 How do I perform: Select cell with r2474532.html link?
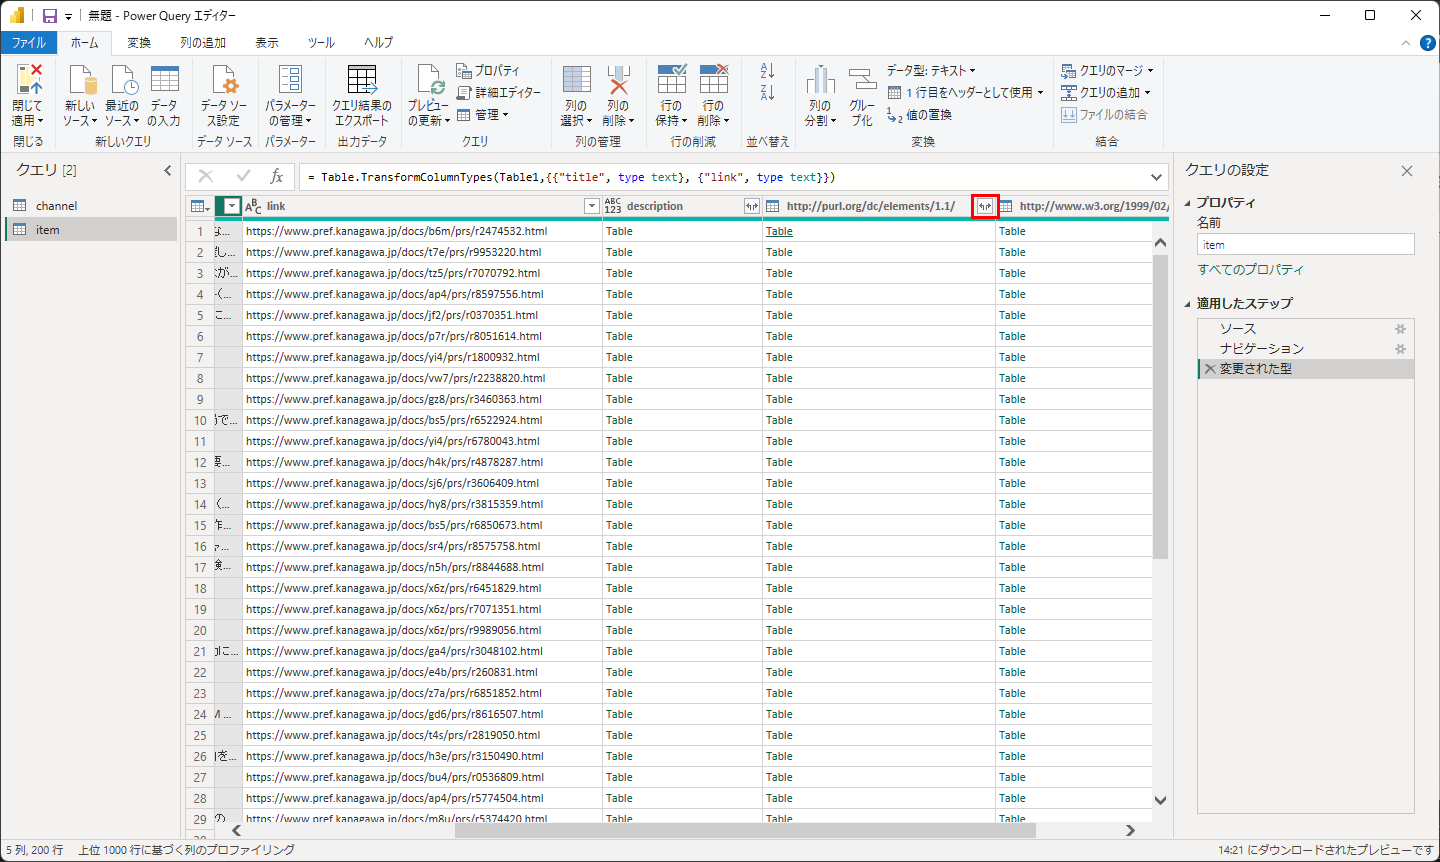[x=422, y=231]
